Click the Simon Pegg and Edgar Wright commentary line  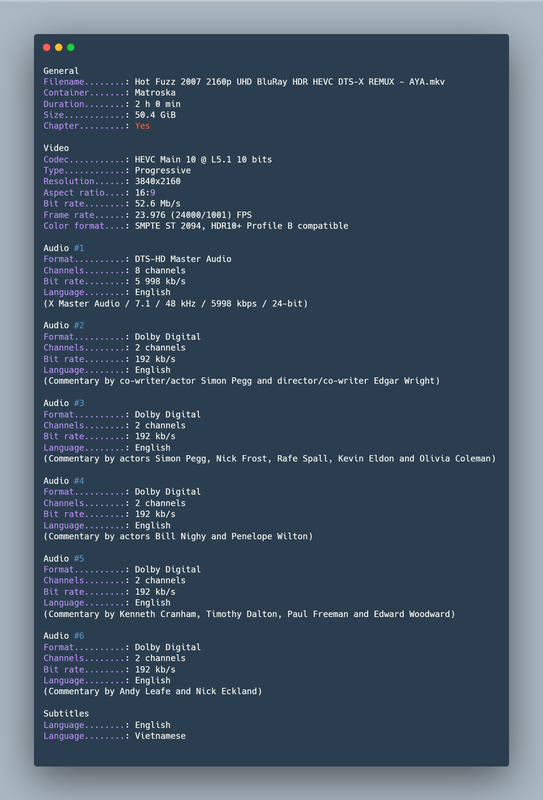pyautogui.click(x=241, y=381)
